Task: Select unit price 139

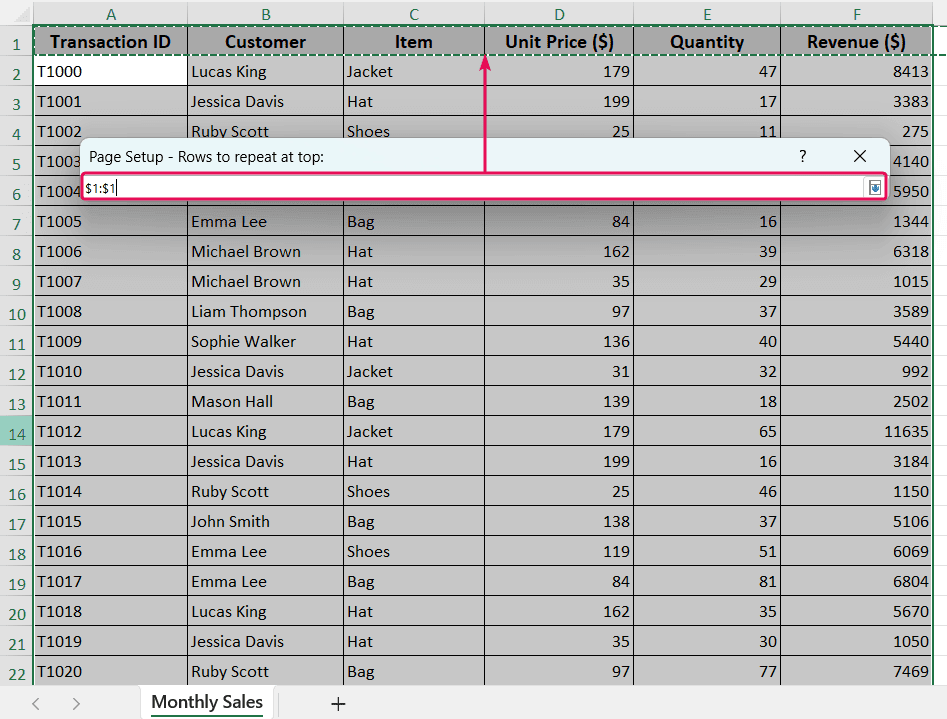Action: point(559,401)
